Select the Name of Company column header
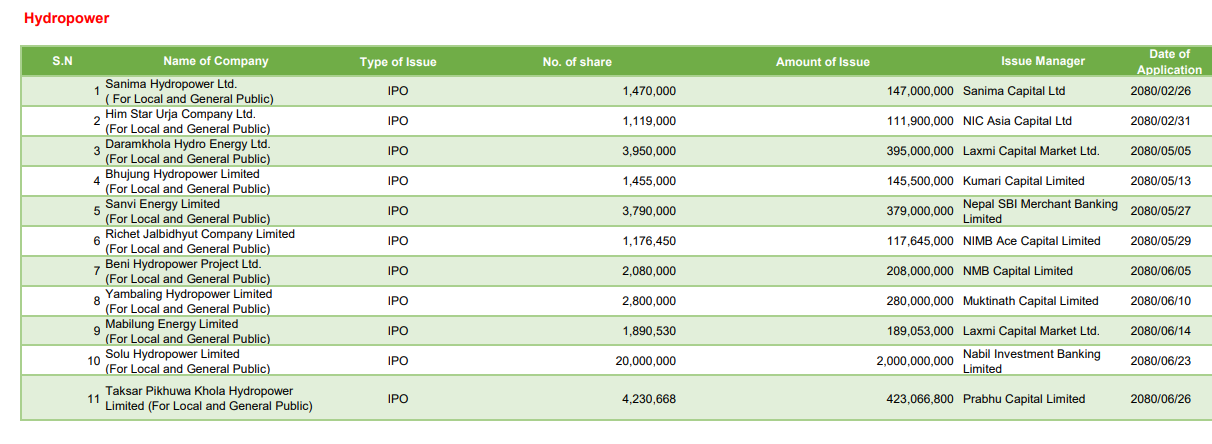This screenshot has width=1212, height=444. pyautogui.click(x=216, y=61)
